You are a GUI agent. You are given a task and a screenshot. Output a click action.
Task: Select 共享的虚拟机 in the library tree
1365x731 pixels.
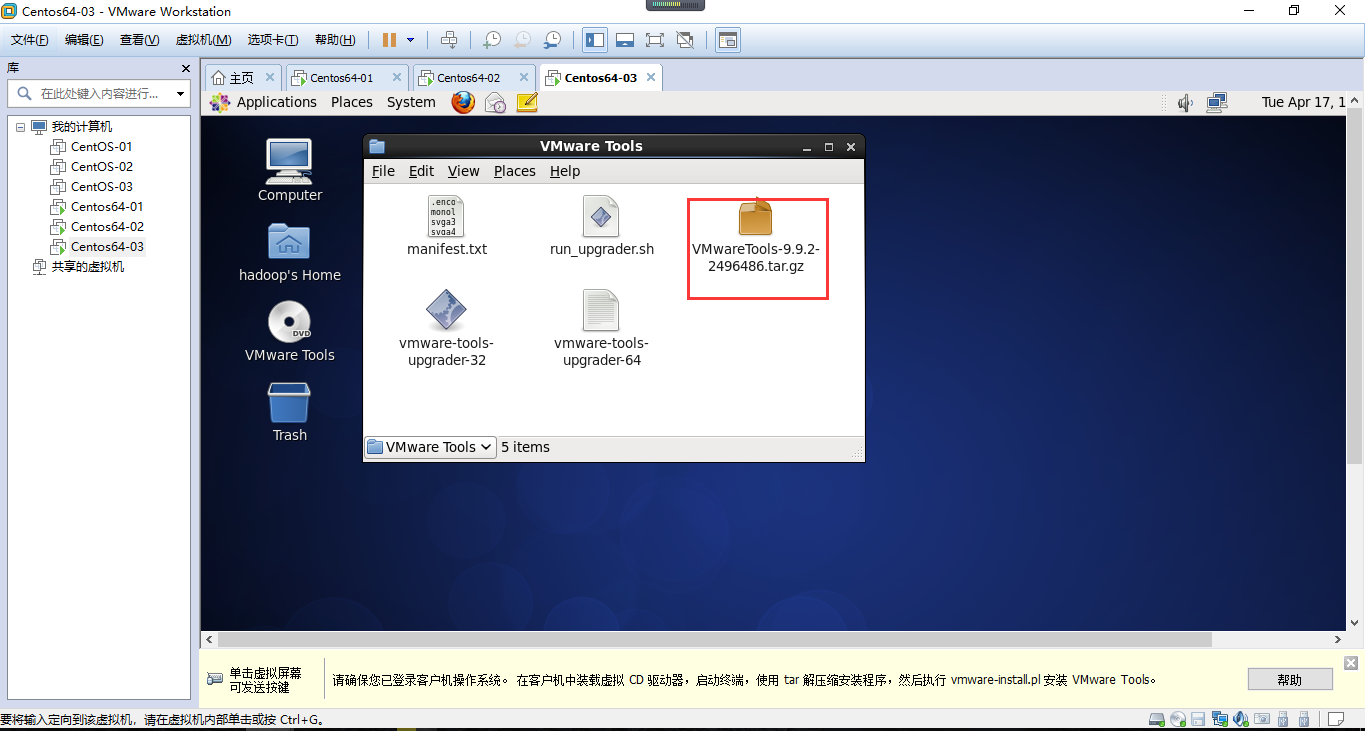78,267
